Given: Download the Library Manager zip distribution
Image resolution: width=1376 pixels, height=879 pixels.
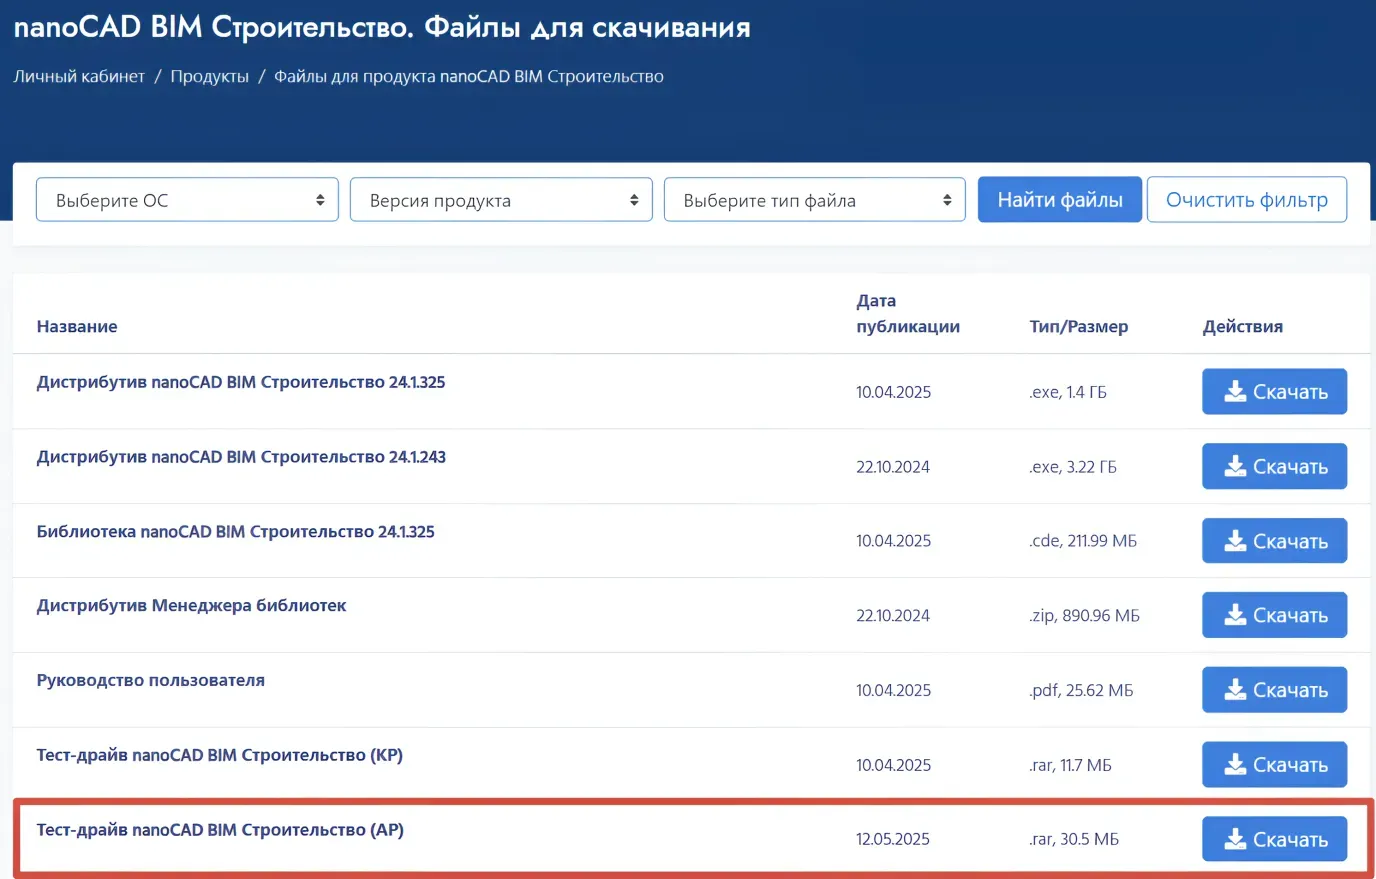Looking at the screenshot, I should (x=1274, y=615).
